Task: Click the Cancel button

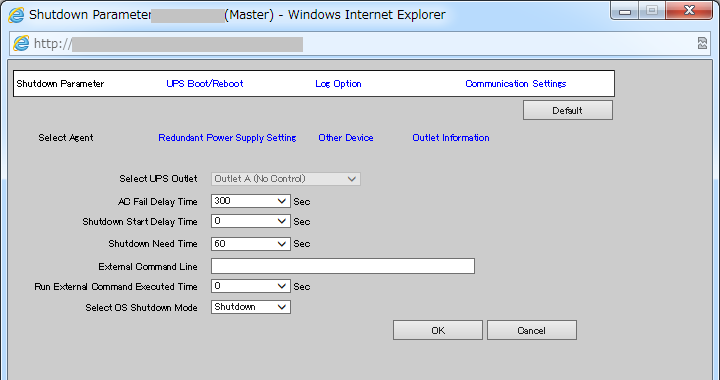Action: (532, 330)
